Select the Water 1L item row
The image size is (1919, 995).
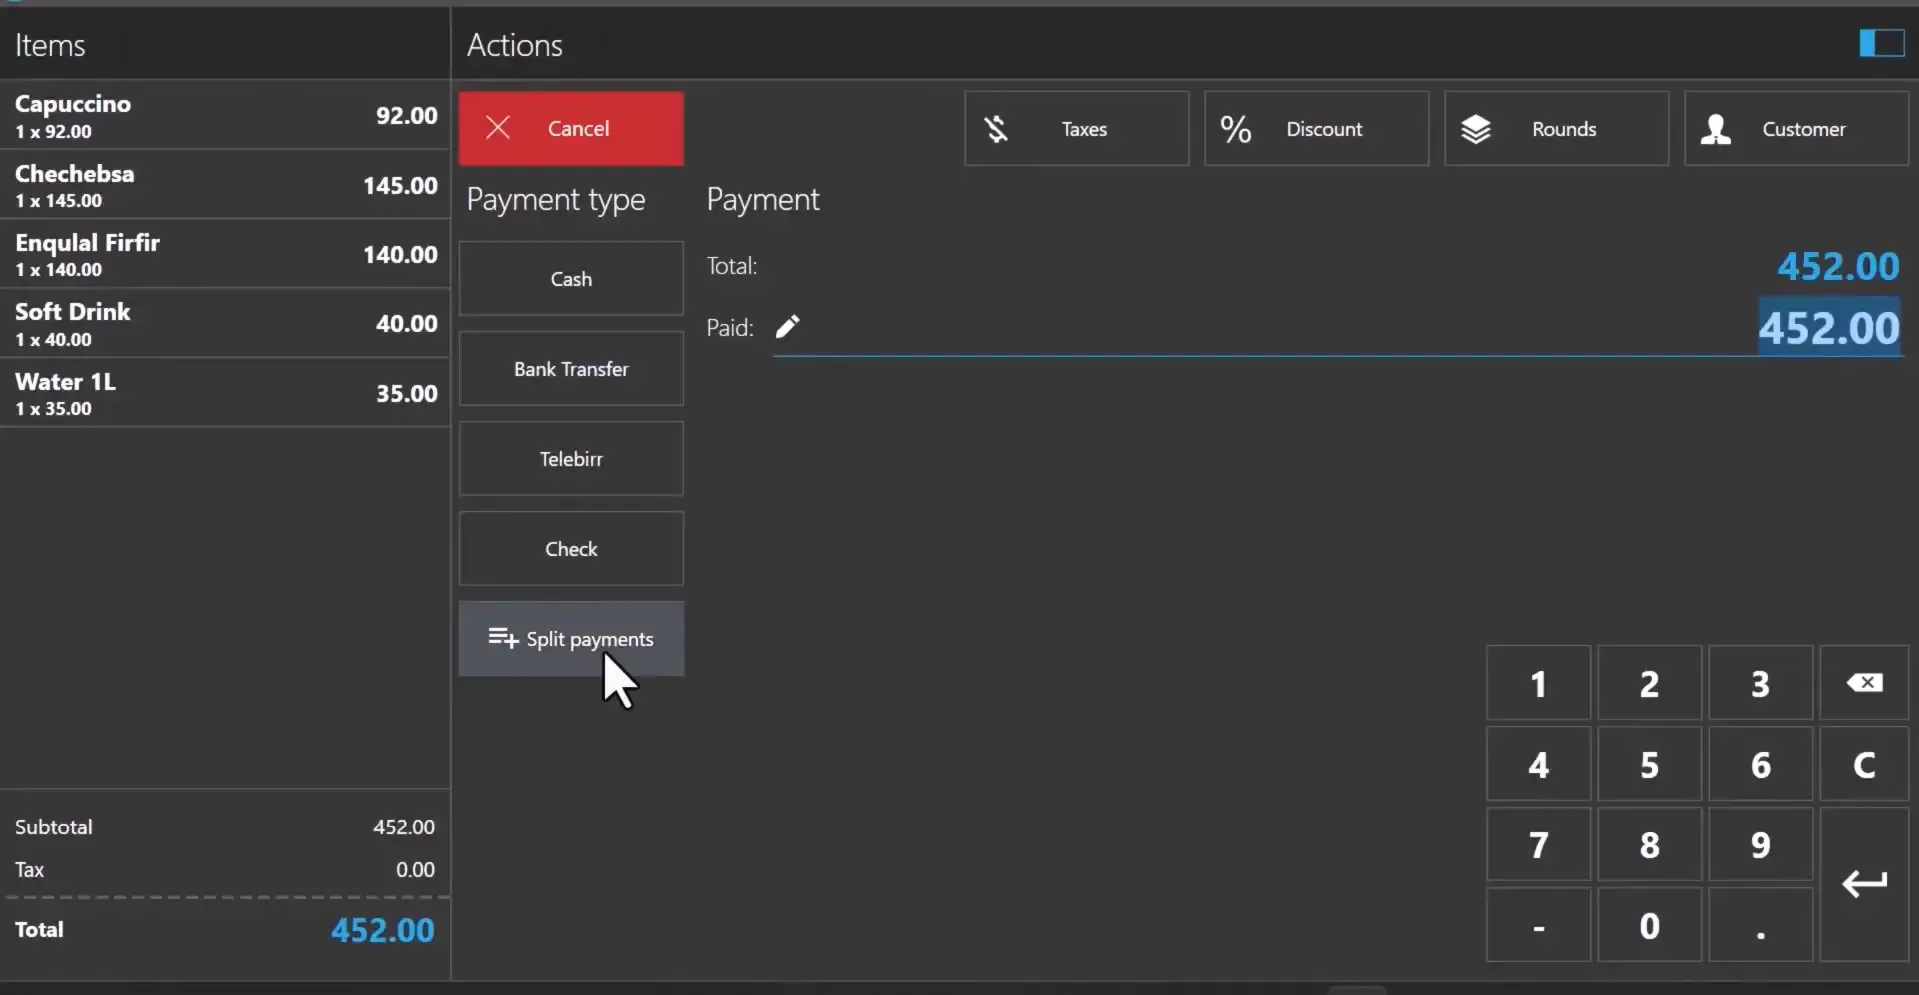click(x=225, y=393)
